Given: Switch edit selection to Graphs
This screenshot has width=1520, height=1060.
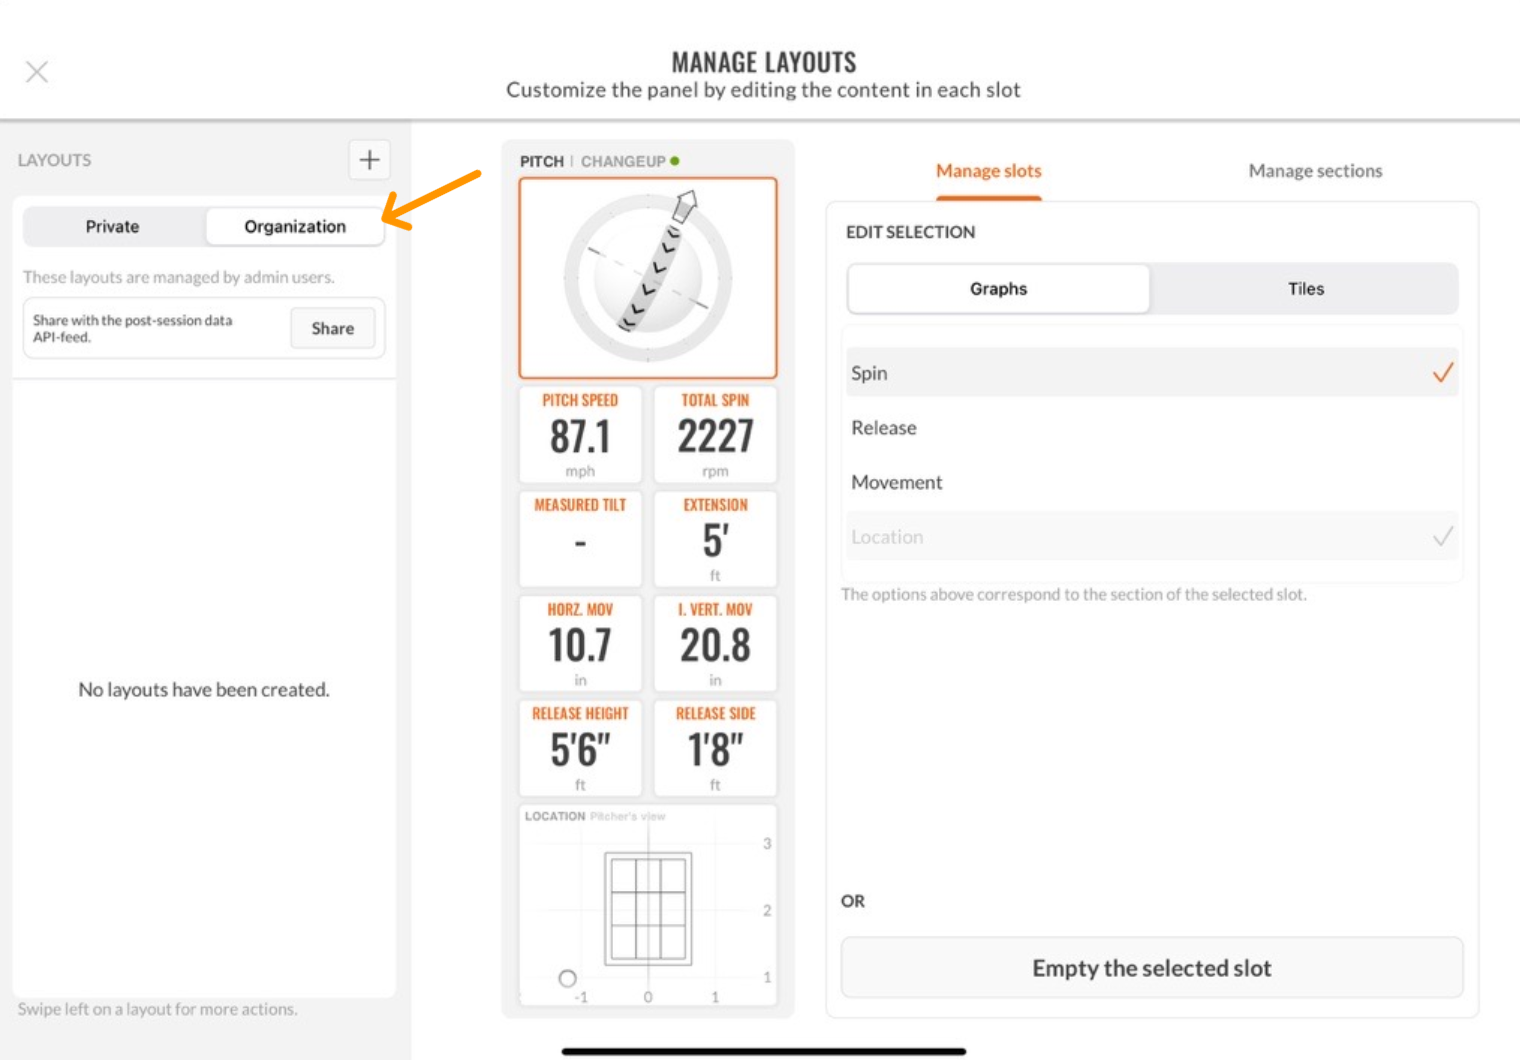Looking at the screenshot, I should 998,289.
